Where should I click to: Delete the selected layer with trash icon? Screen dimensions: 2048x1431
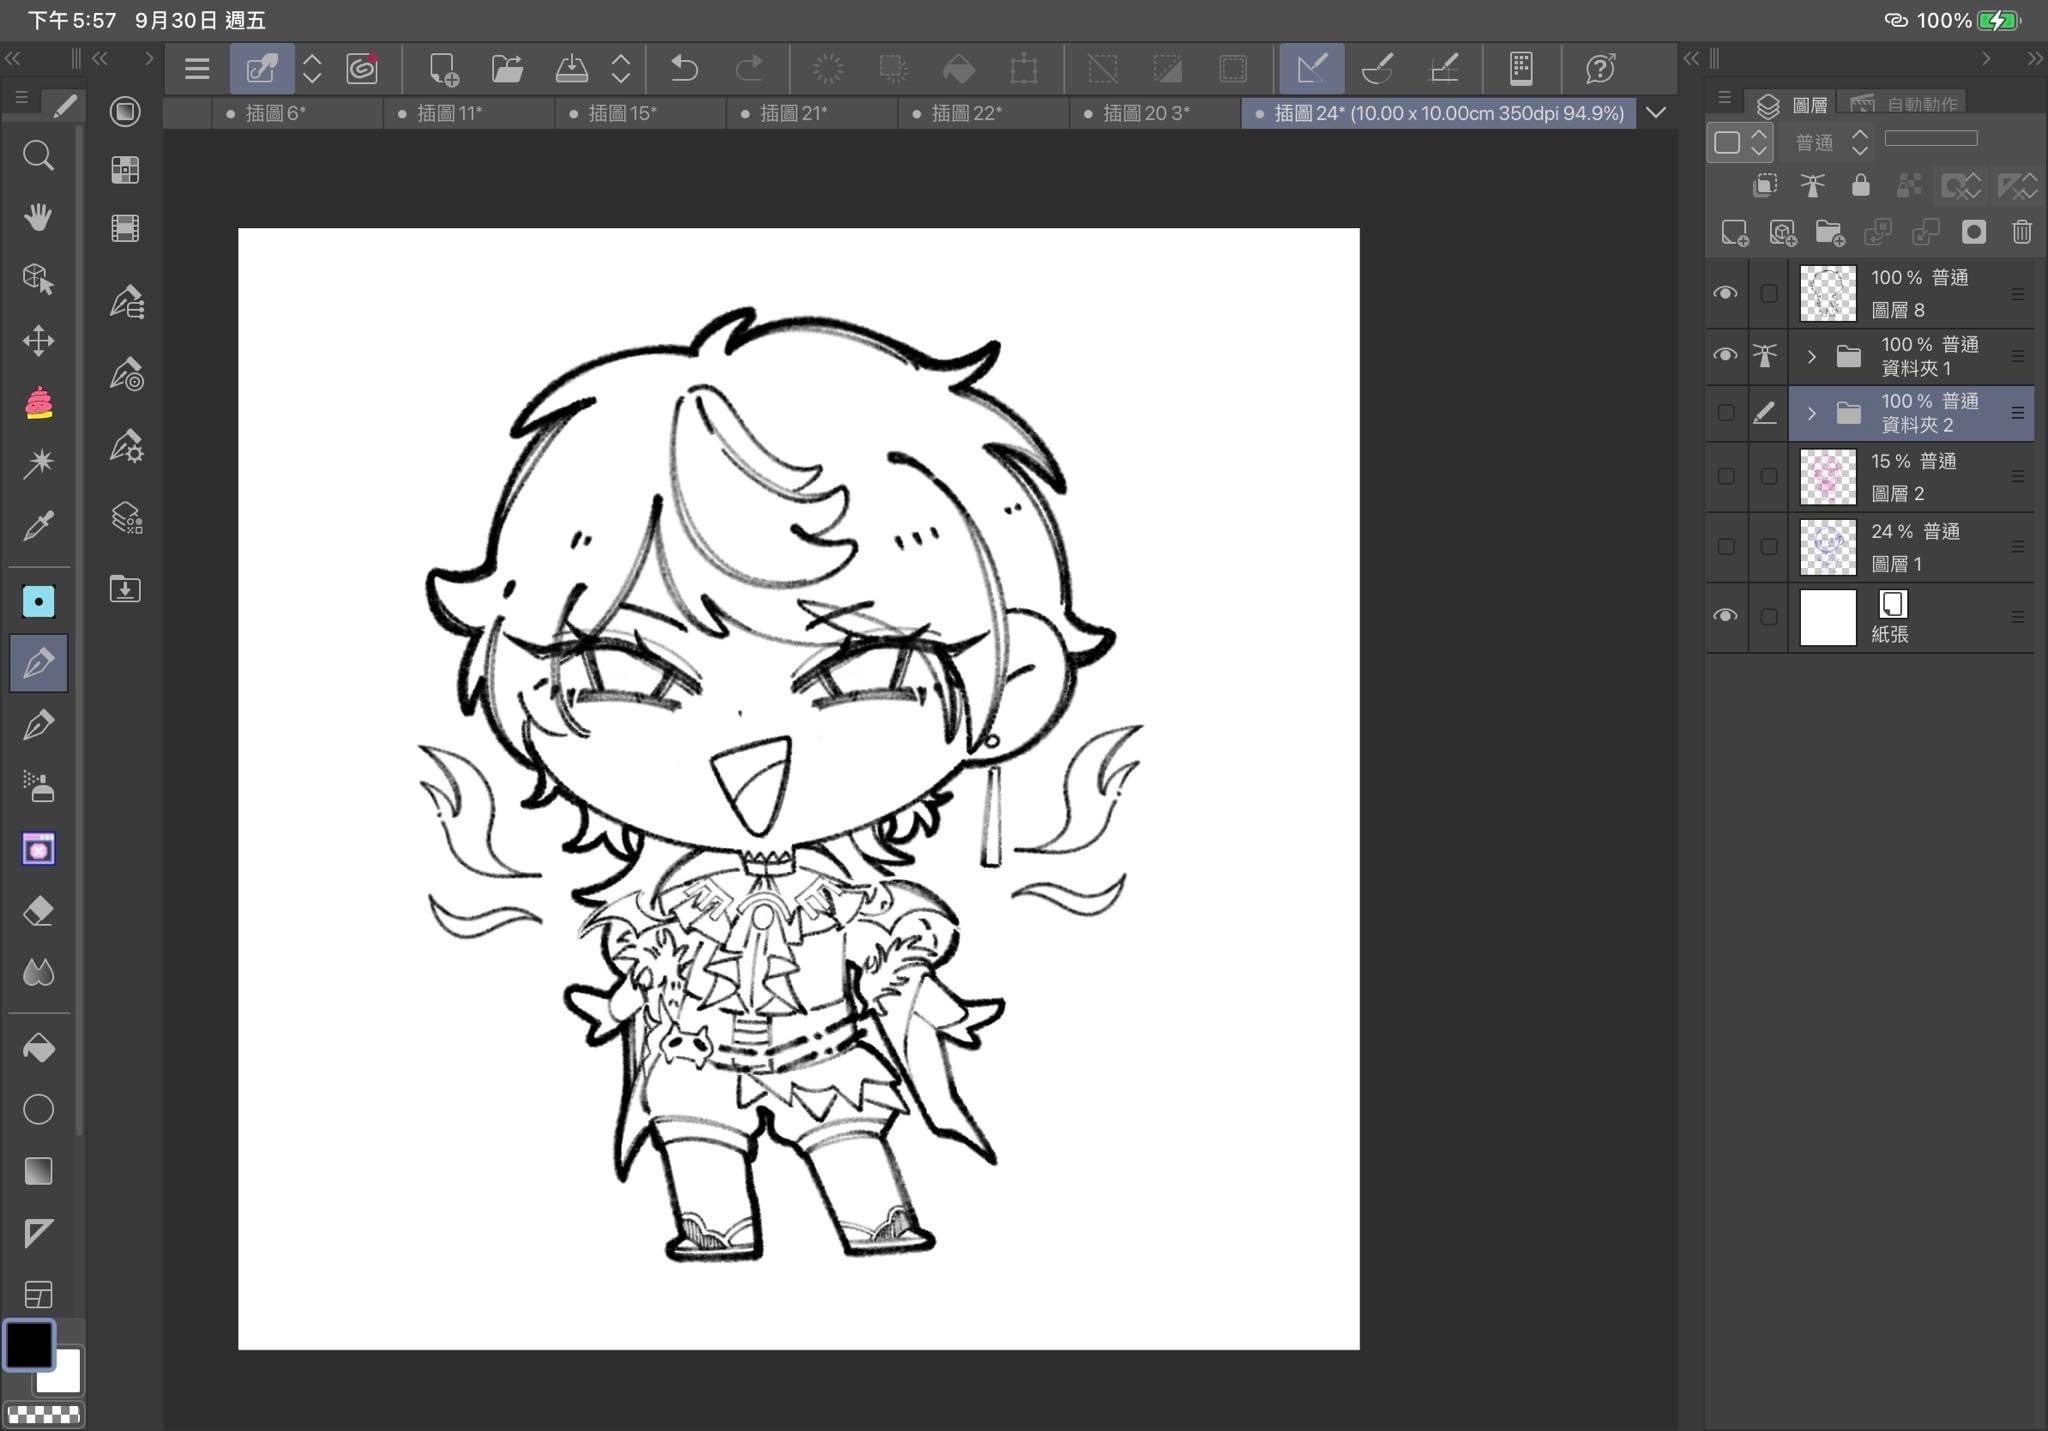click(2022, 232)
